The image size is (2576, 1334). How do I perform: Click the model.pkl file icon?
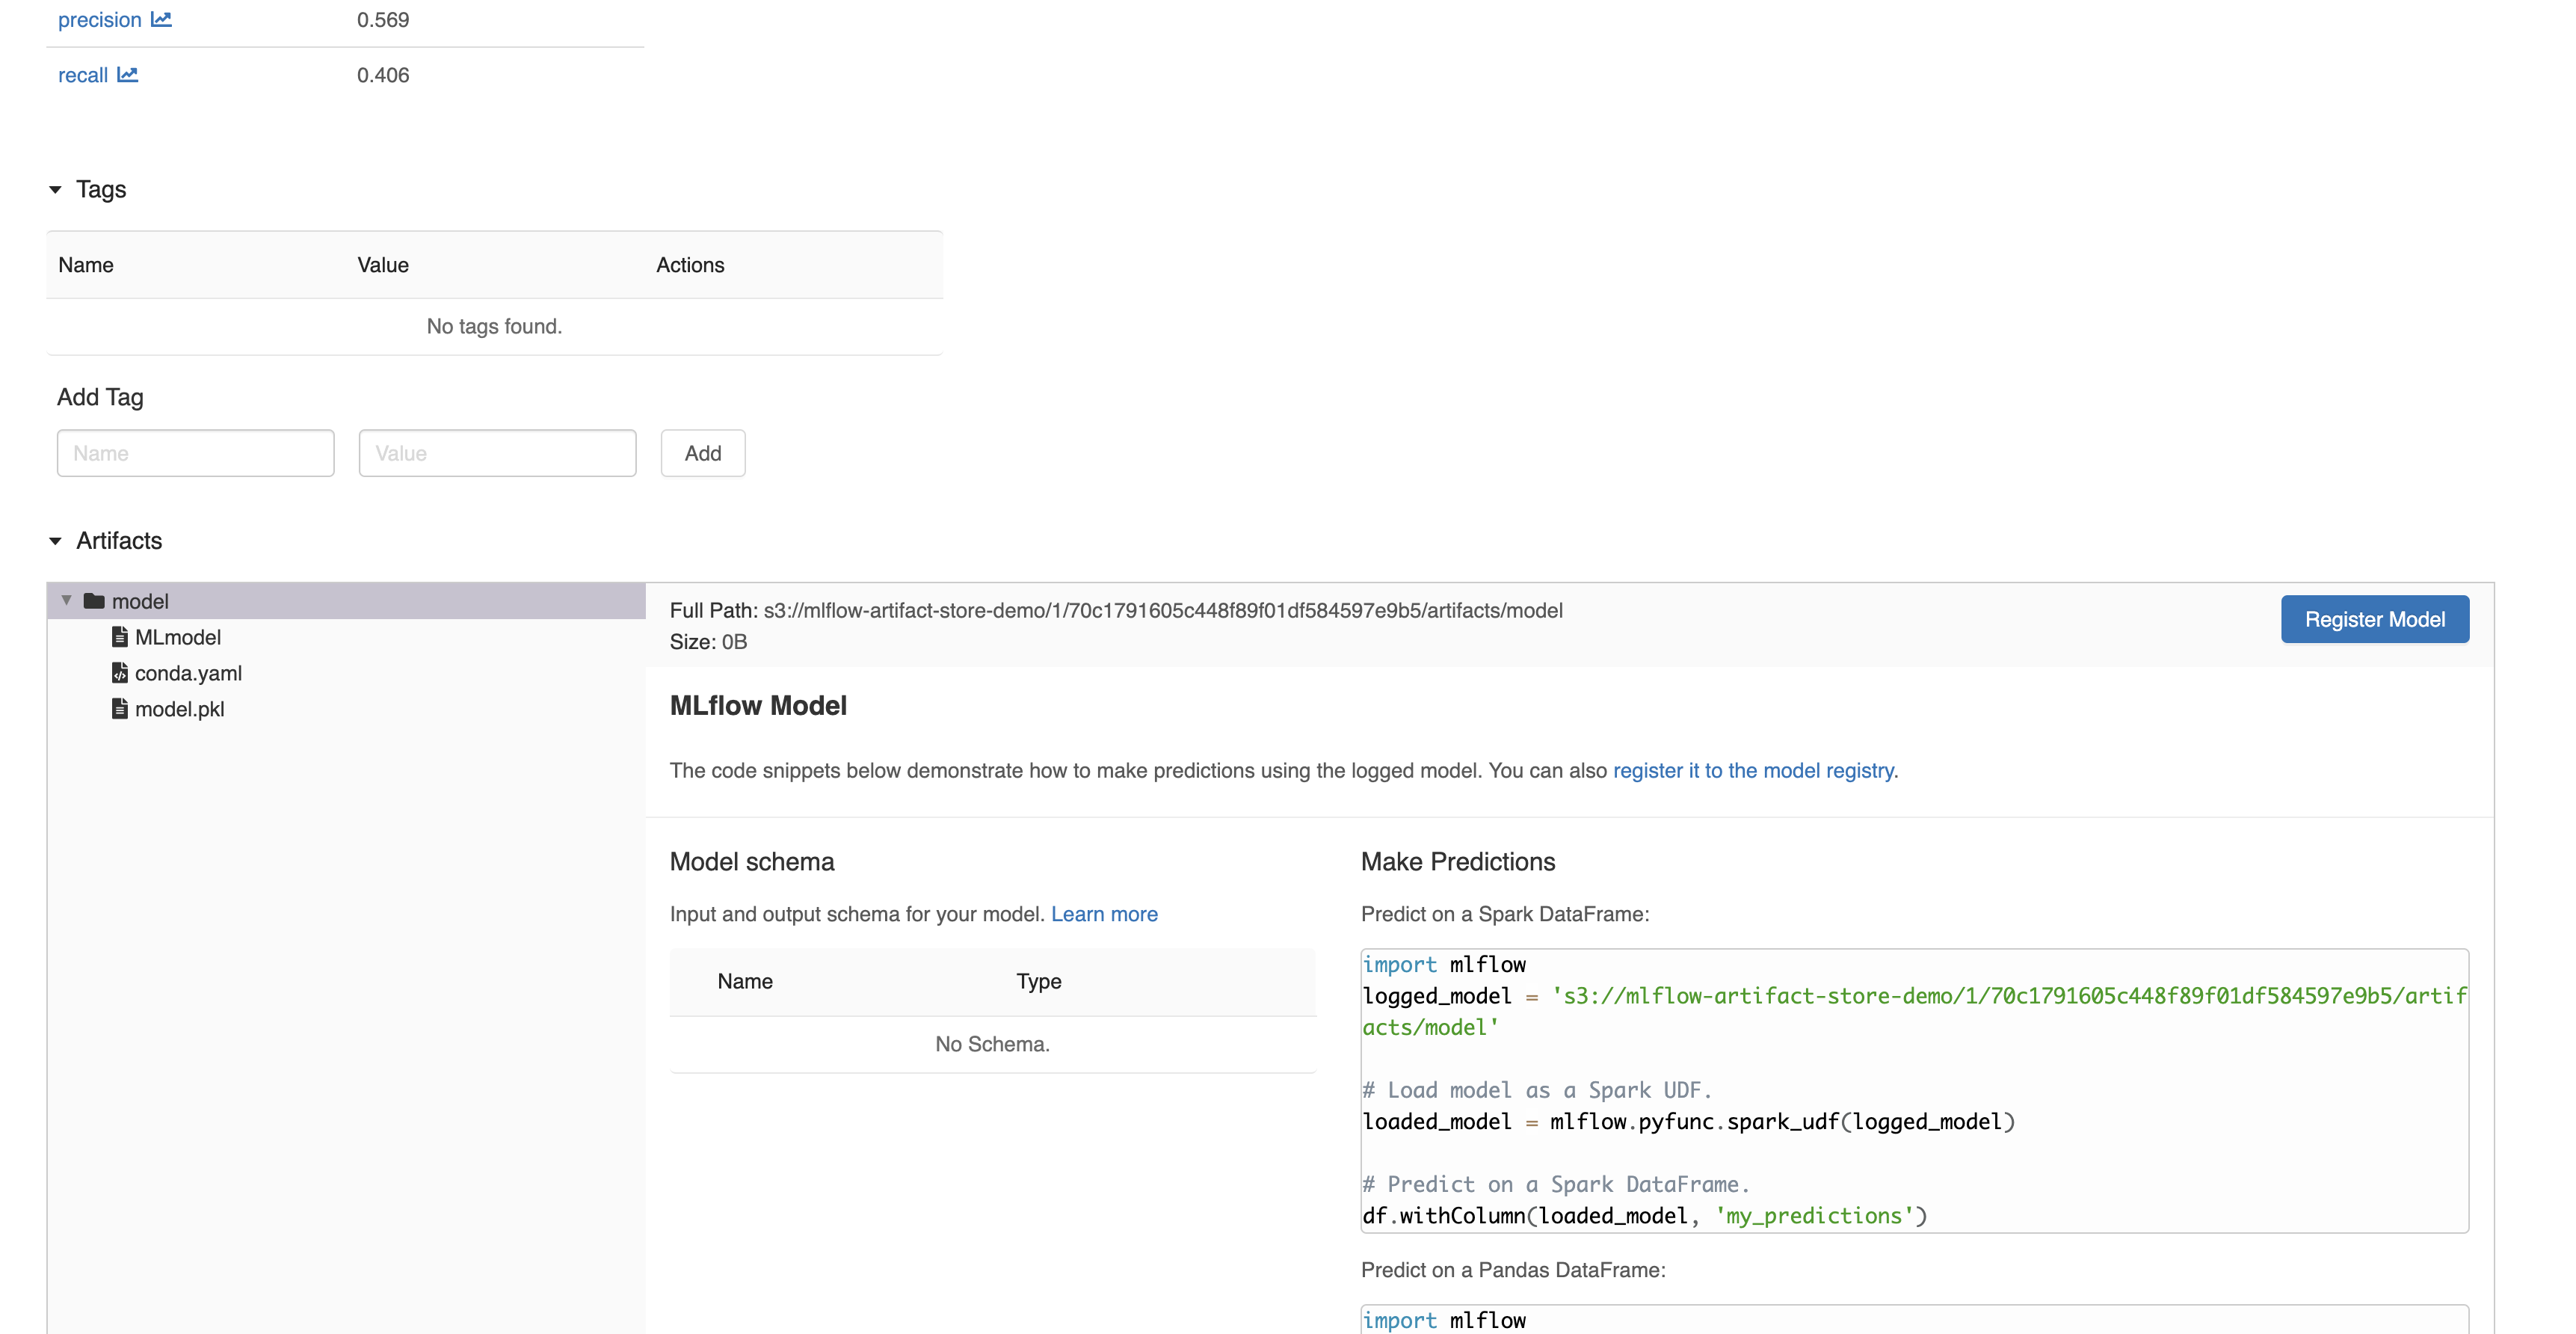[x=120, y=709]
